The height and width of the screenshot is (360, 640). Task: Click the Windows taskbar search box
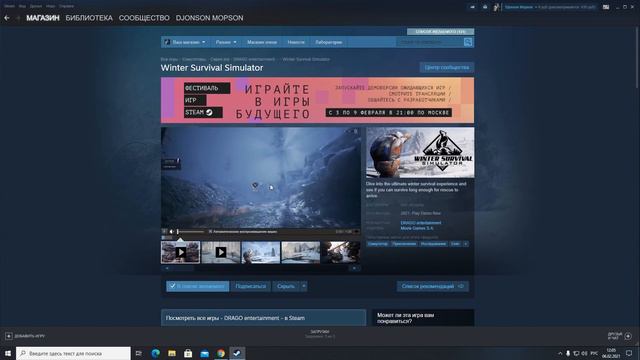(73, 353)
